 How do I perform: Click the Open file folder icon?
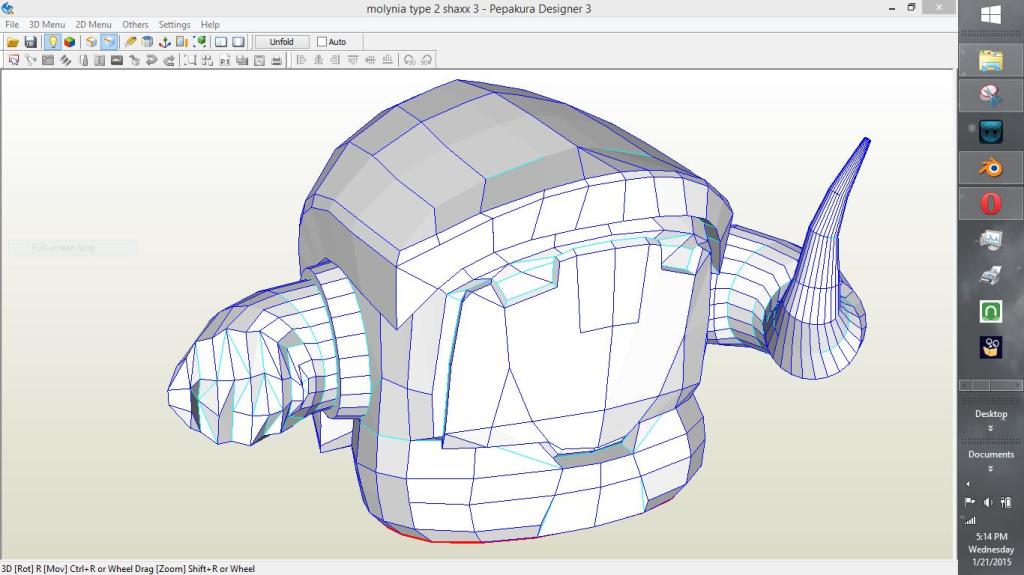13,42
